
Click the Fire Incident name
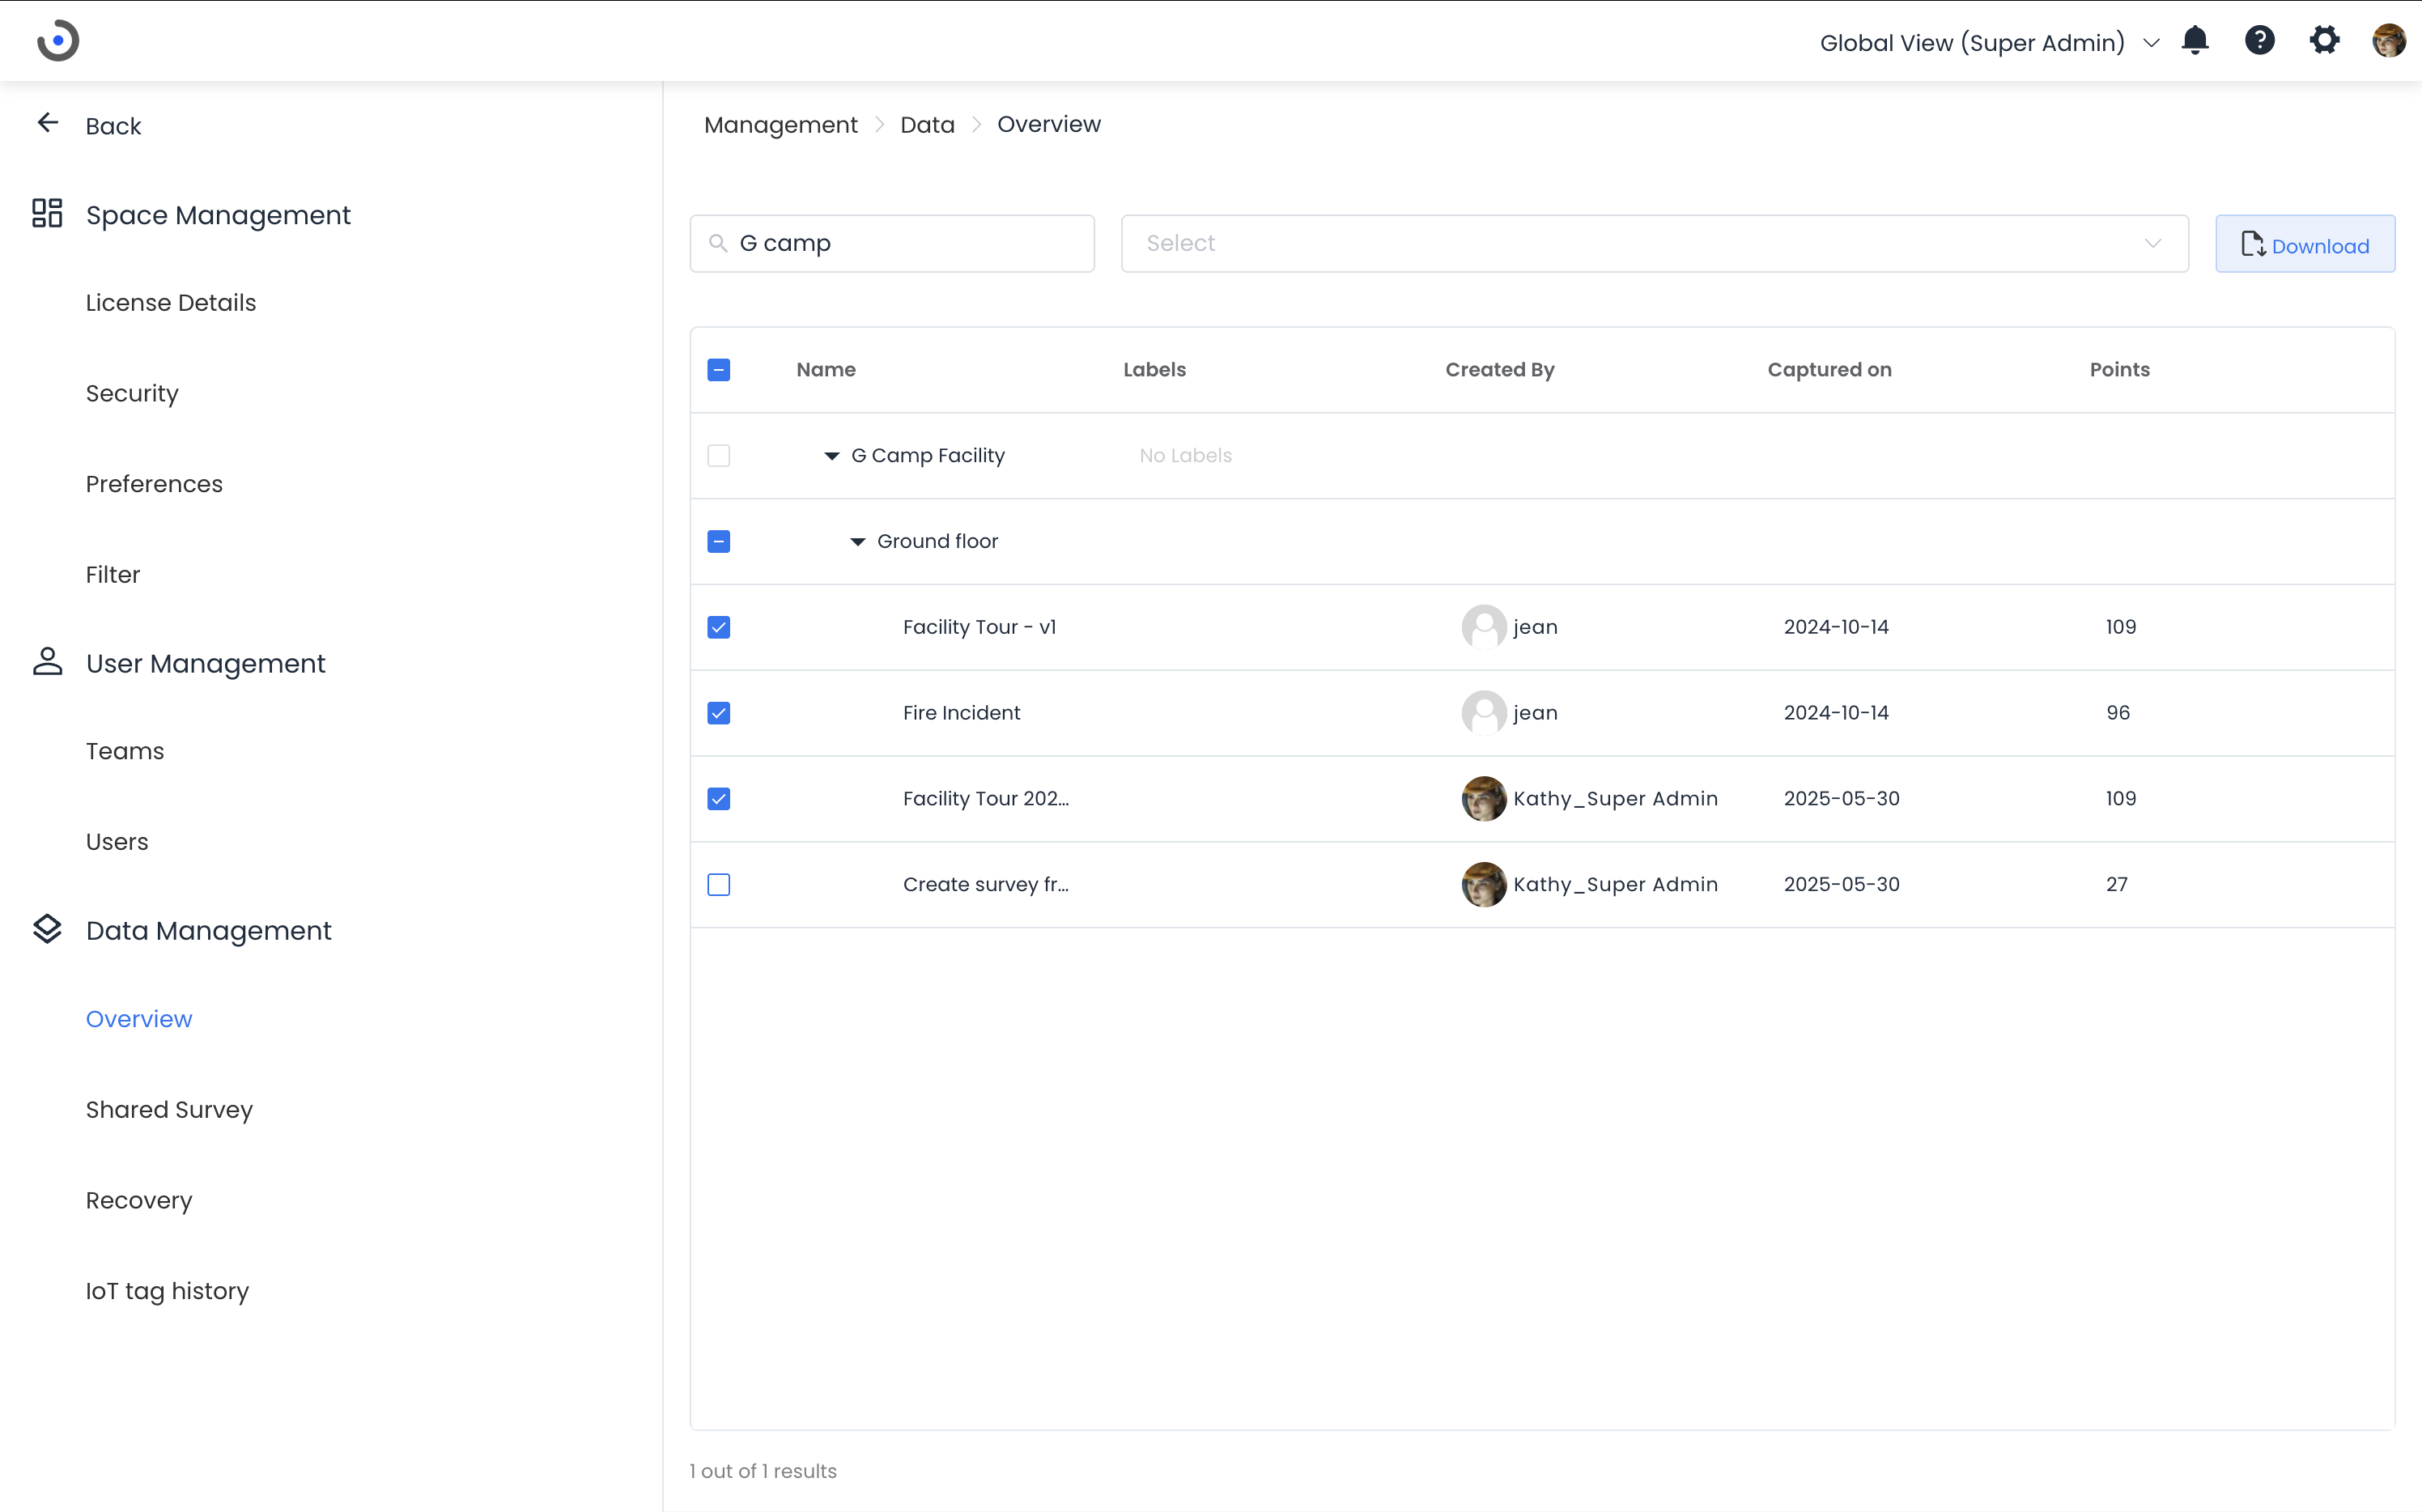(961, 713)
